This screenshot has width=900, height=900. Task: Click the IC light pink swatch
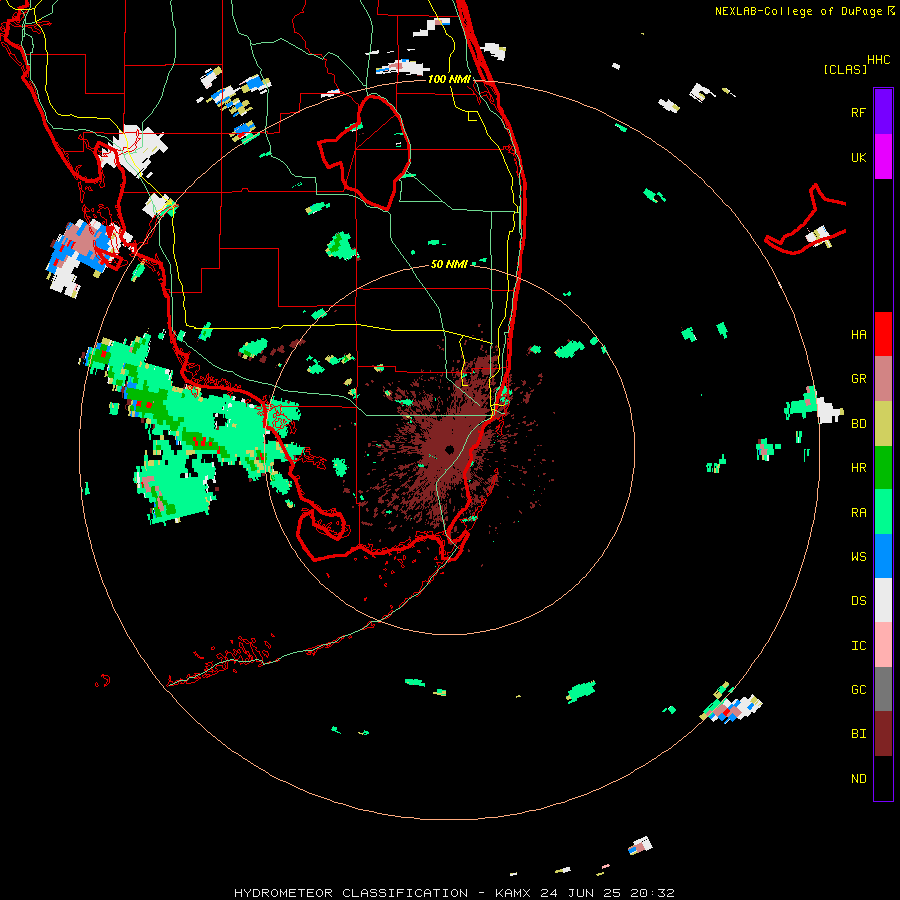tap(883, 645)
